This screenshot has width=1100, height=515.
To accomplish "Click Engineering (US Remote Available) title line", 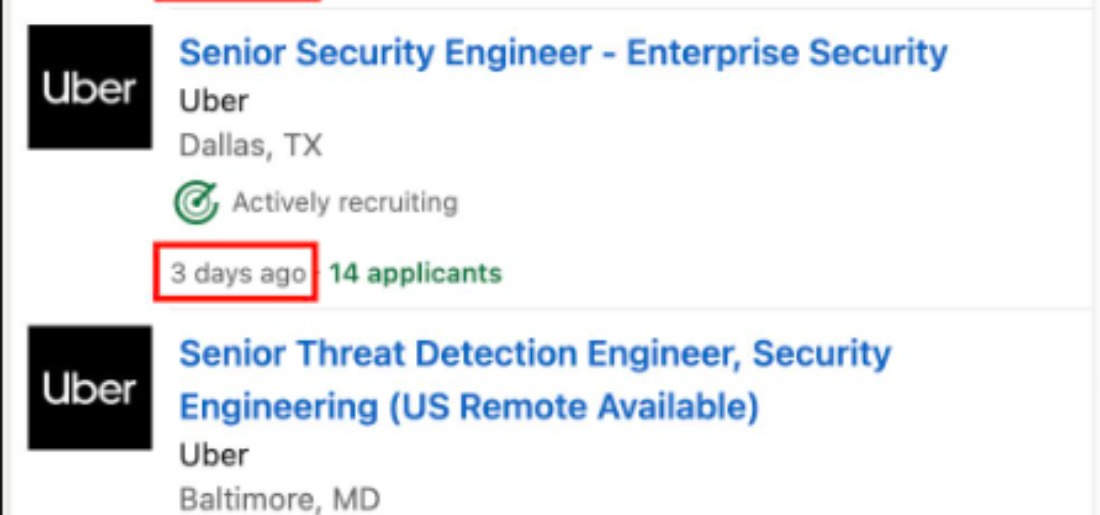I will pyautogui.click(x=469, y=407).
